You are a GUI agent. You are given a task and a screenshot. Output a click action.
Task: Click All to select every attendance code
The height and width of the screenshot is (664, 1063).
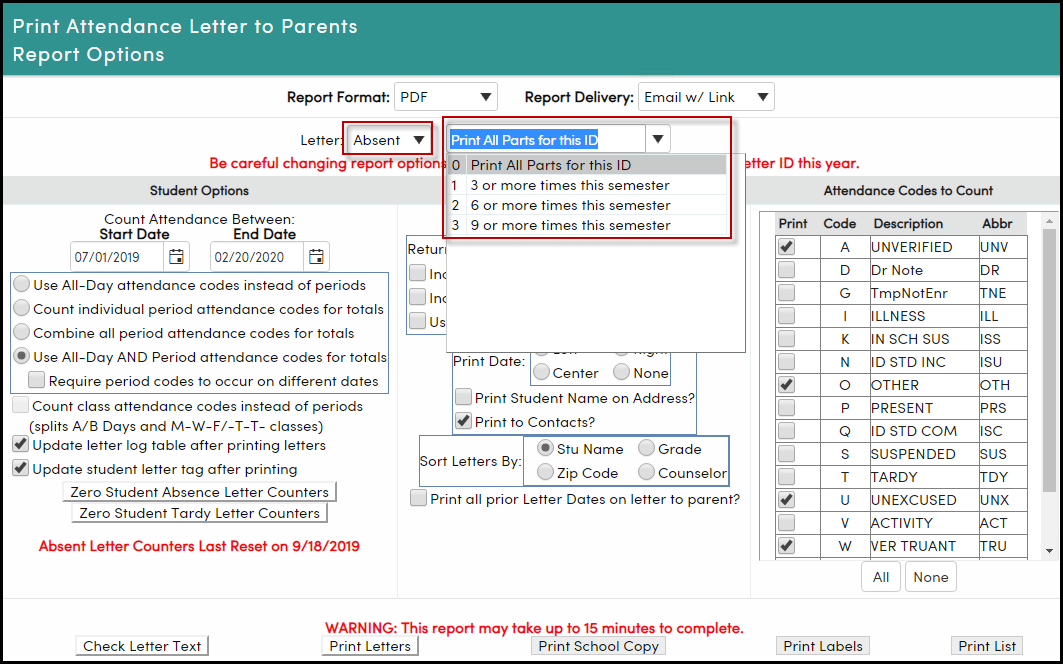[x=881, y=577]
